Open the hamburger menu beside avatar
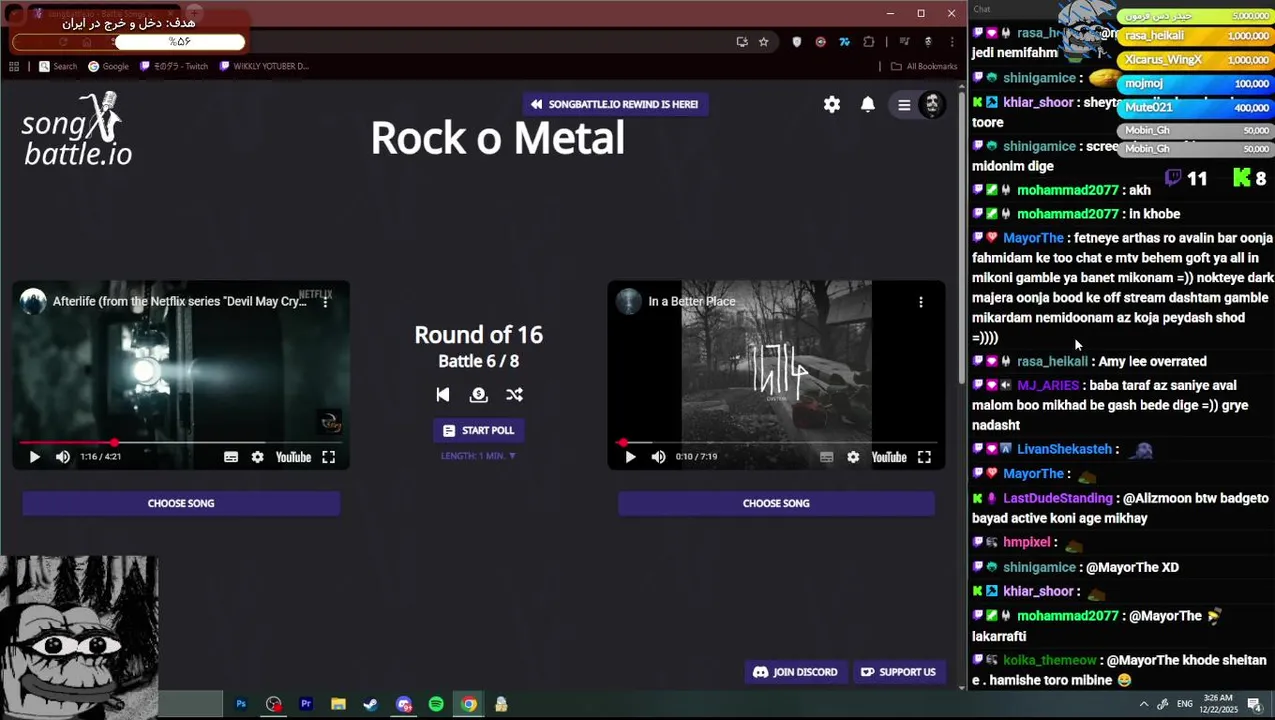Viewport: 1275px width, 720px height. [904, 104]
